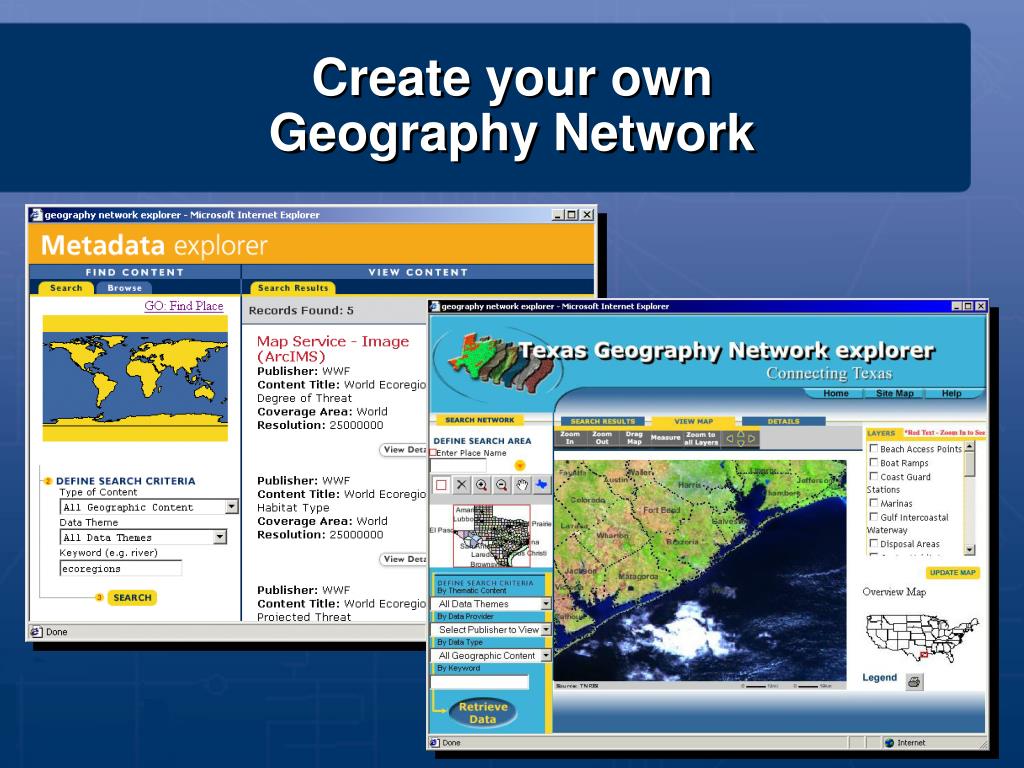Select the magnifier zoom-out tool under Define Search Area
This screenshot has height=768, width=1024.
(x=502, y=485)
